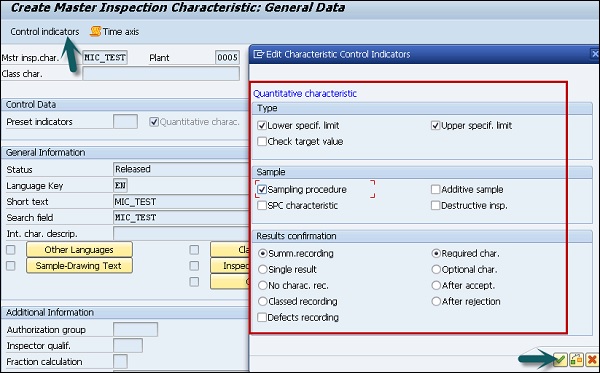Click the Language Key field EN
The height and width of the screenshot is (373, 600).
[120, 186]
